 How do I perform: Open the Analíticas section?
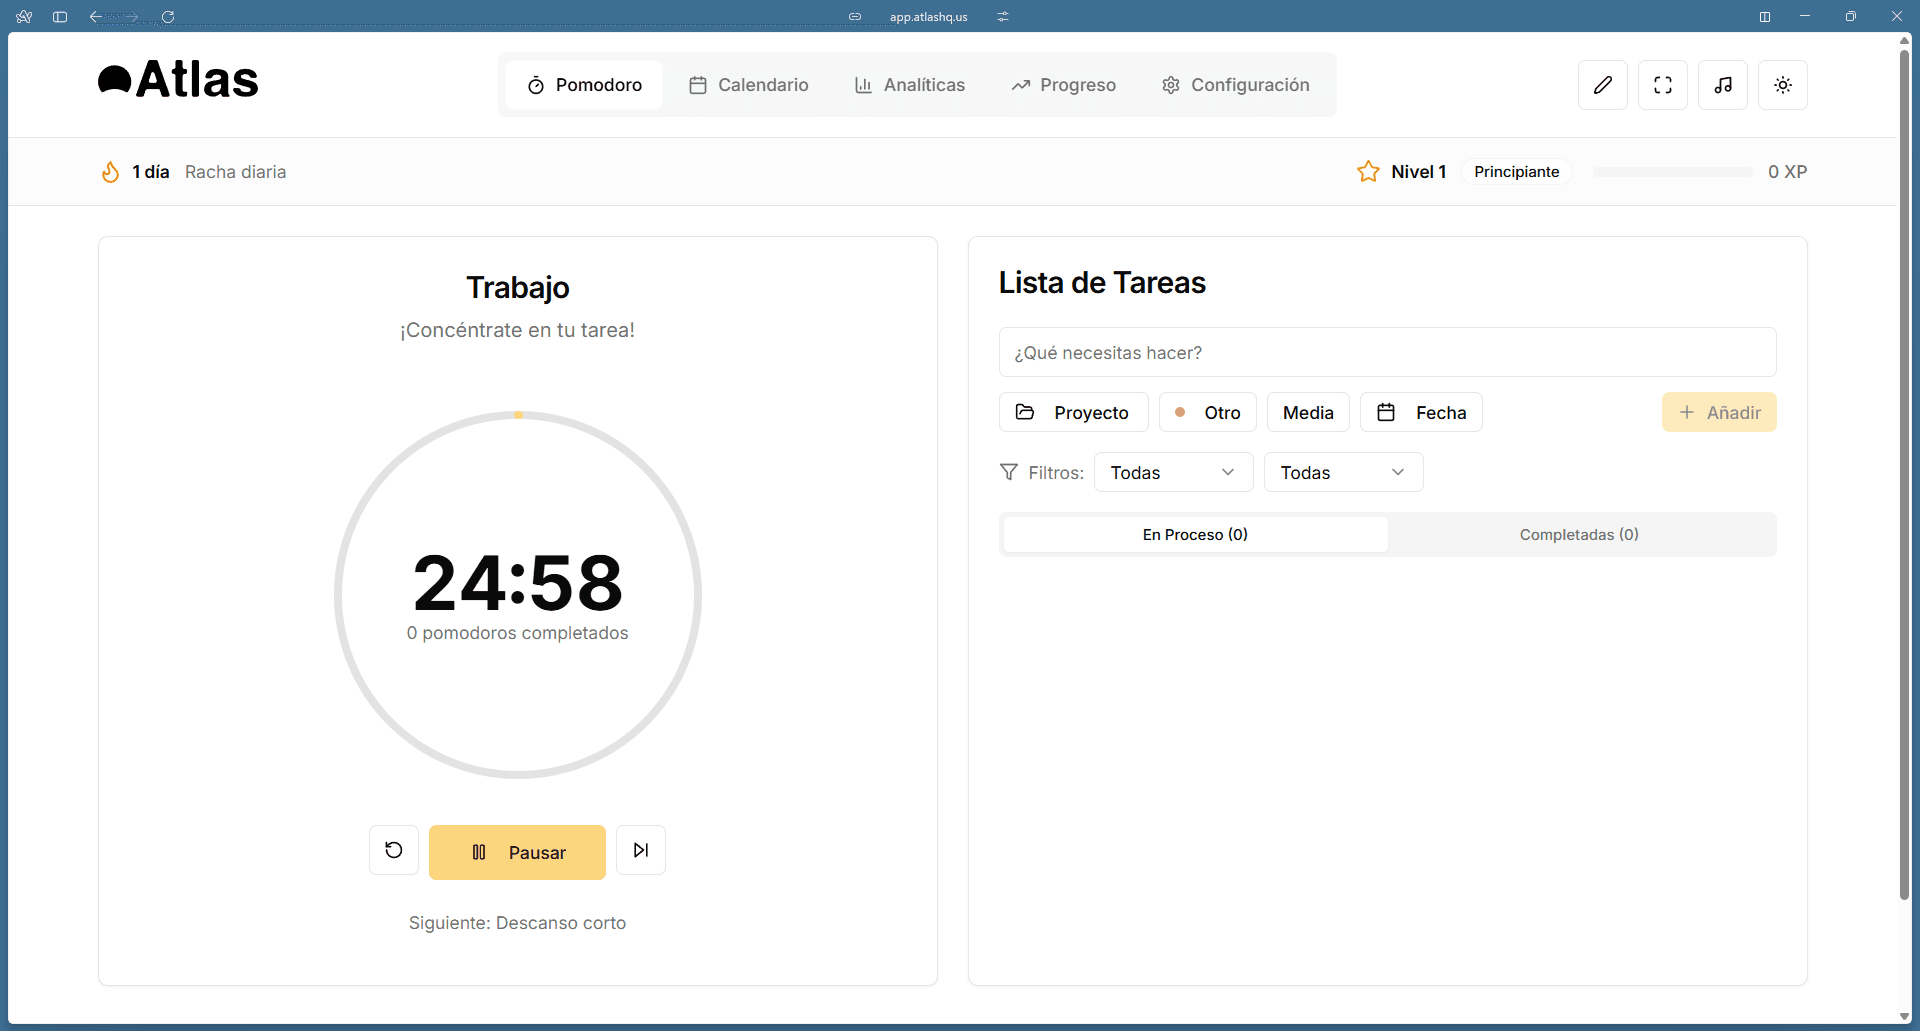pos(909,85)
